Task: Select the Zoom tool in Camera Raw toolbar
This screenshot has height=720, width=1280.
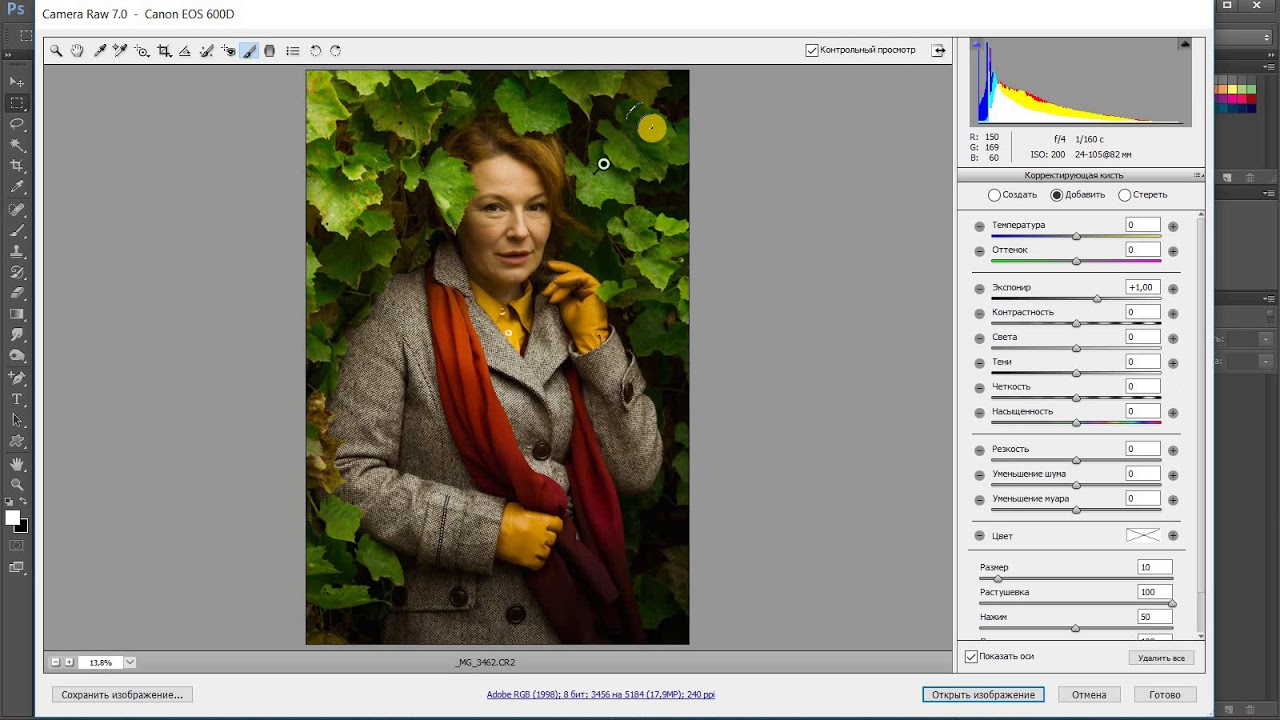Action: pyautogui.click(x=56, y=51)
